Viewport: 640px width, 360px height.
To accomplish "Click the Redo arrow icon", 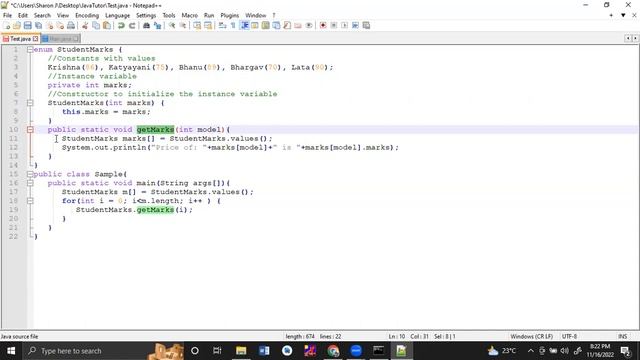I will [x=132, y=26].
